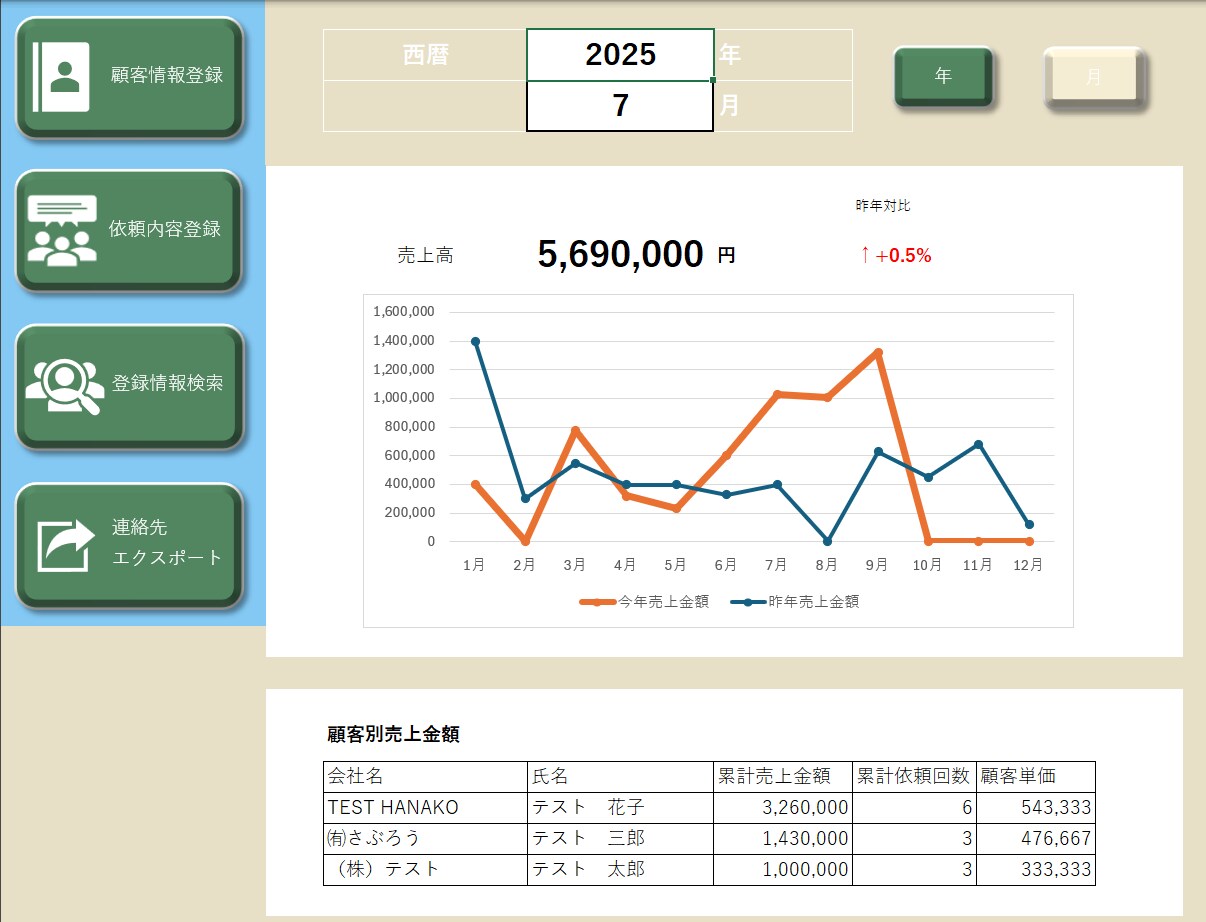
Task: Click 連絡先エクスポート button
Action: tap(130, 546)
